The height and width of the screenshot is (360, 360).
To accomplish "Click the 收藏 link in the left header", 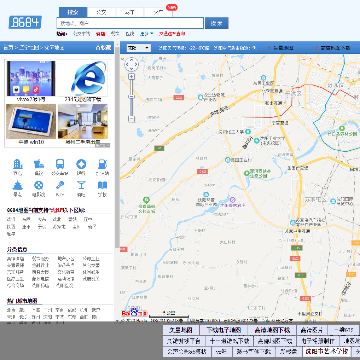I will click(x=103, y=48).
